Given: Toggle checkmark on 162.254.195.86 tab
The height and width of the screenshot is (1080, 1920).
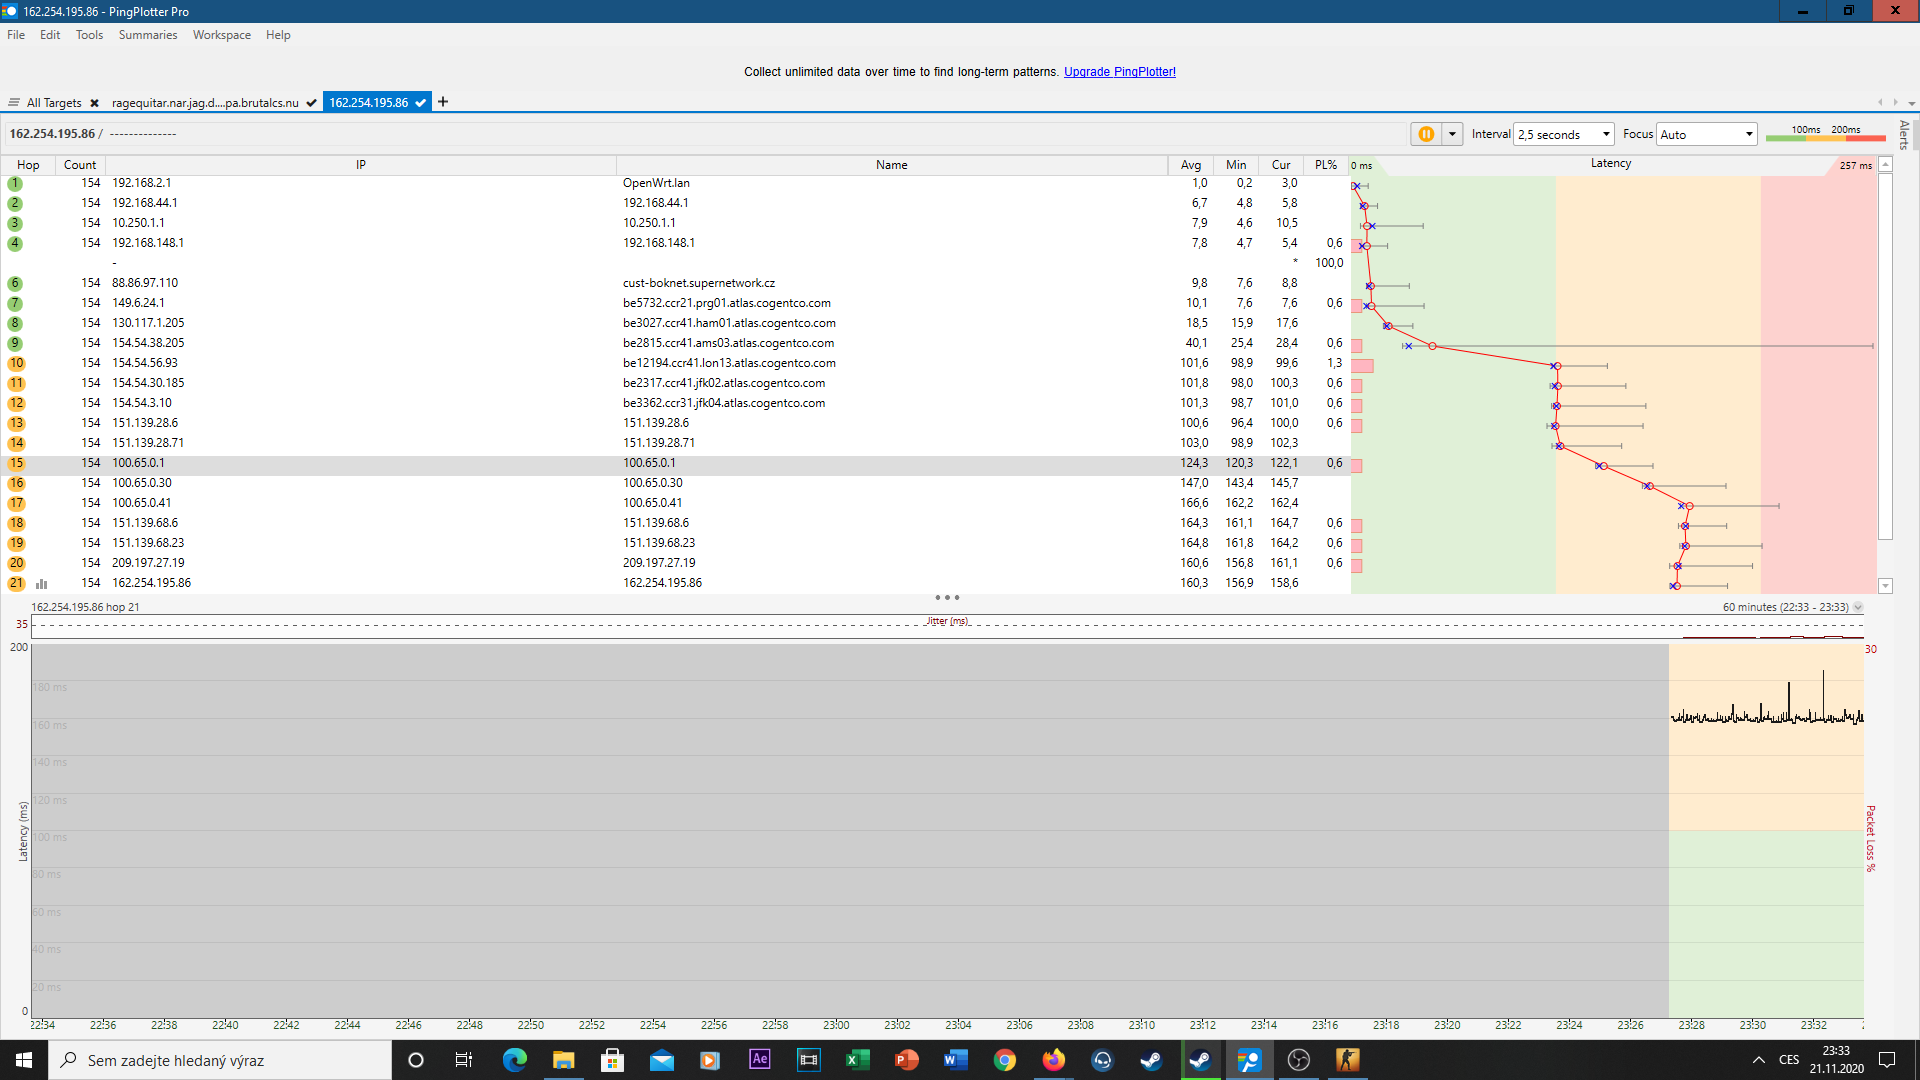Looking at the screenshot, I should 421,103.
